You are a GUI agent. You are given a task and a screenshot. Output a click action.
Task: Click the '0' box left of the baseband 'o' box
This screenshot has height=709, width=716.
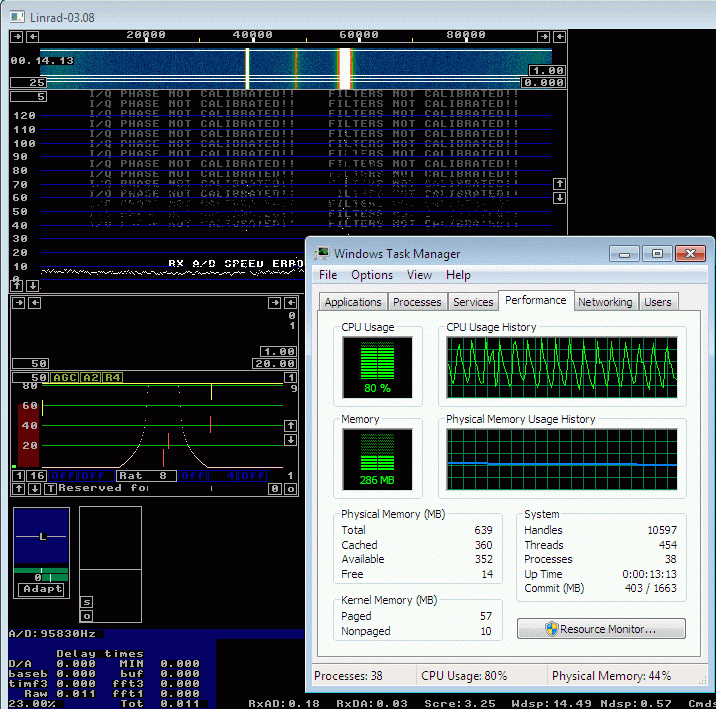coord(274,489)
